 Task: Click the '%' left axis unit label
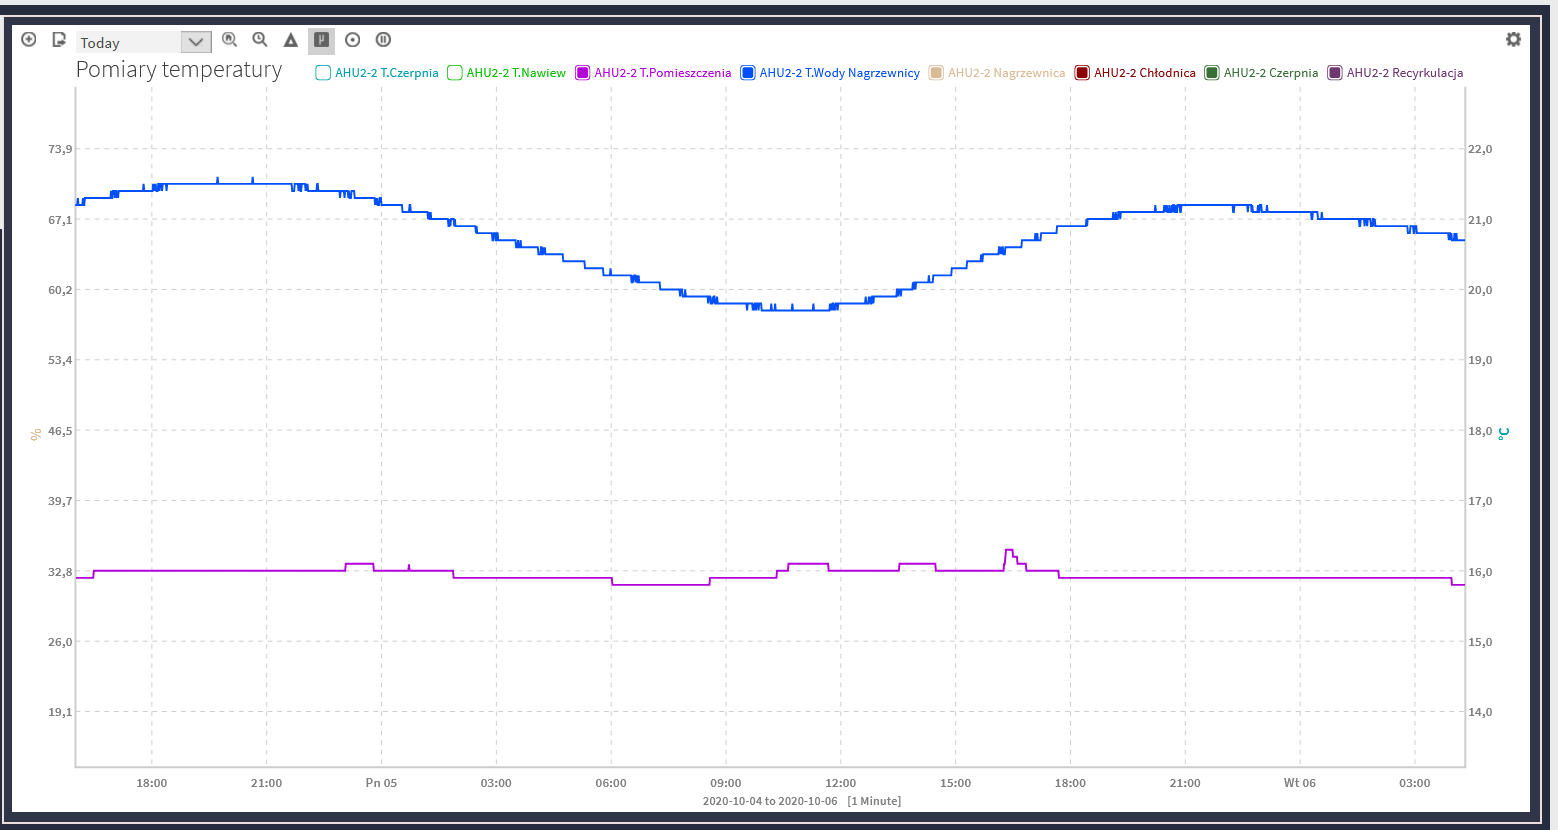[x=36, y=434]
